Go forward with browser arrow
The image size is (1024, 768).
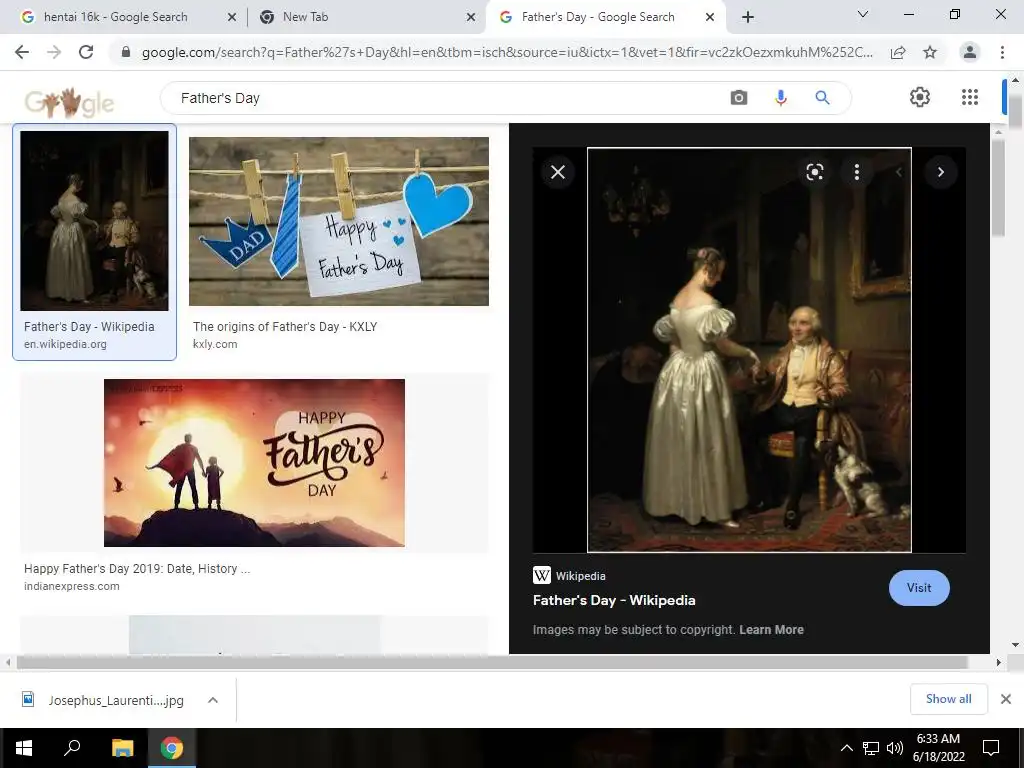(54, 52)
